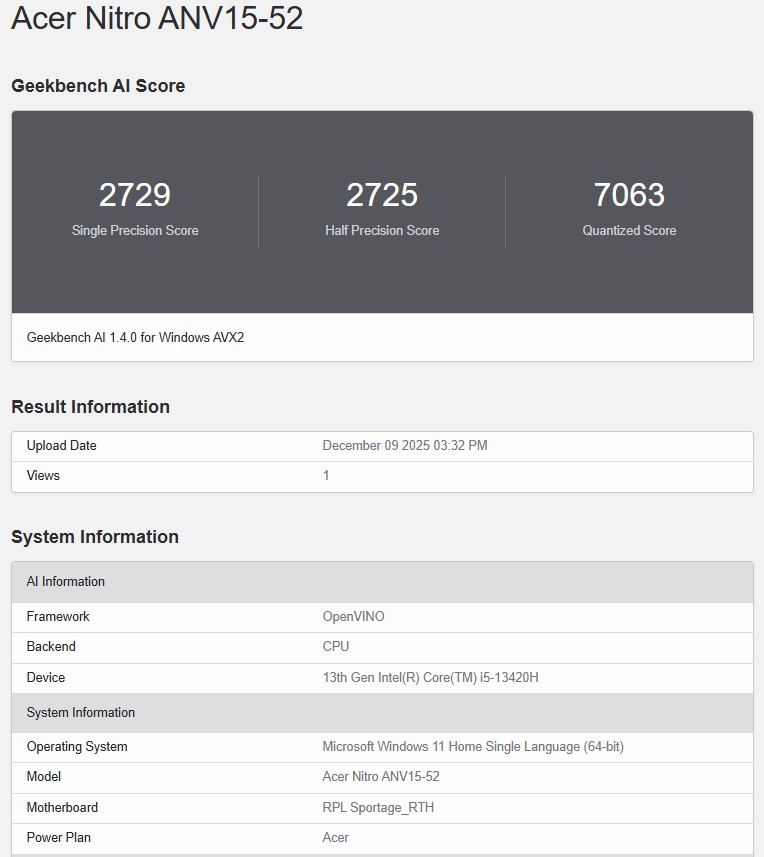
Task: Select the 2729 single precision score number
Action: pos(135,195)
